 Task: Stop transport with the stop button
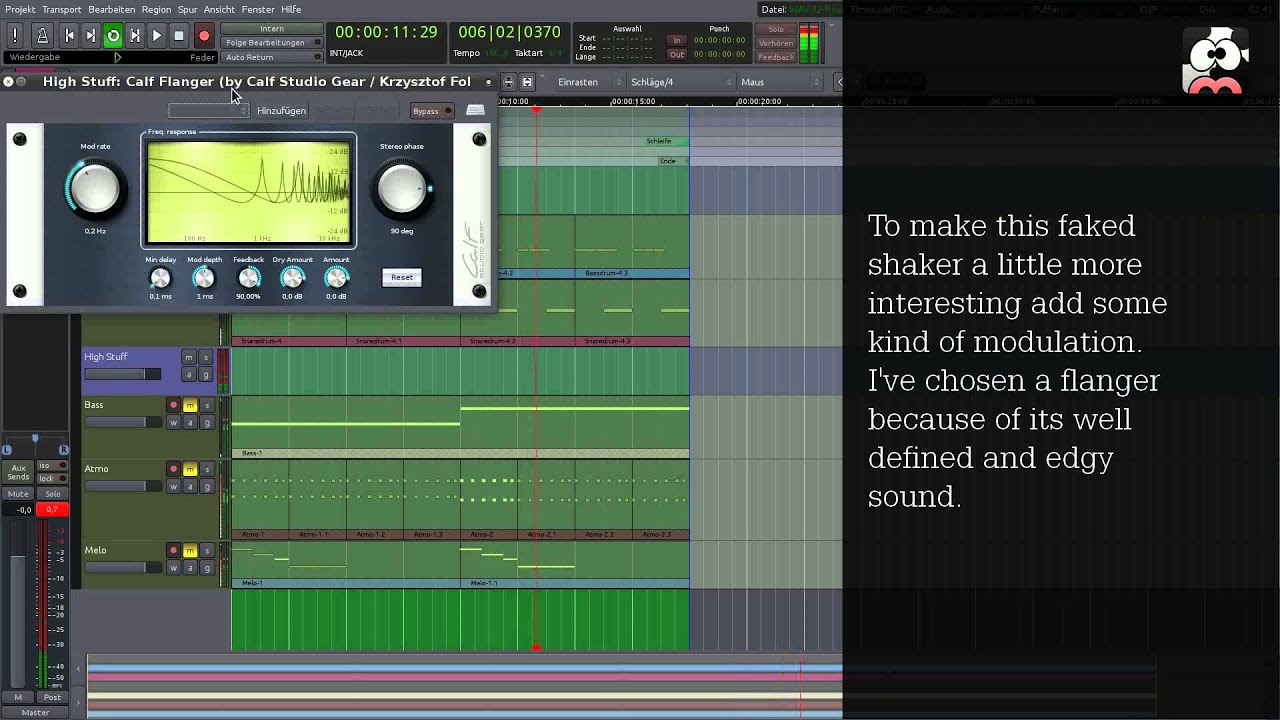(x=179, y=36)
